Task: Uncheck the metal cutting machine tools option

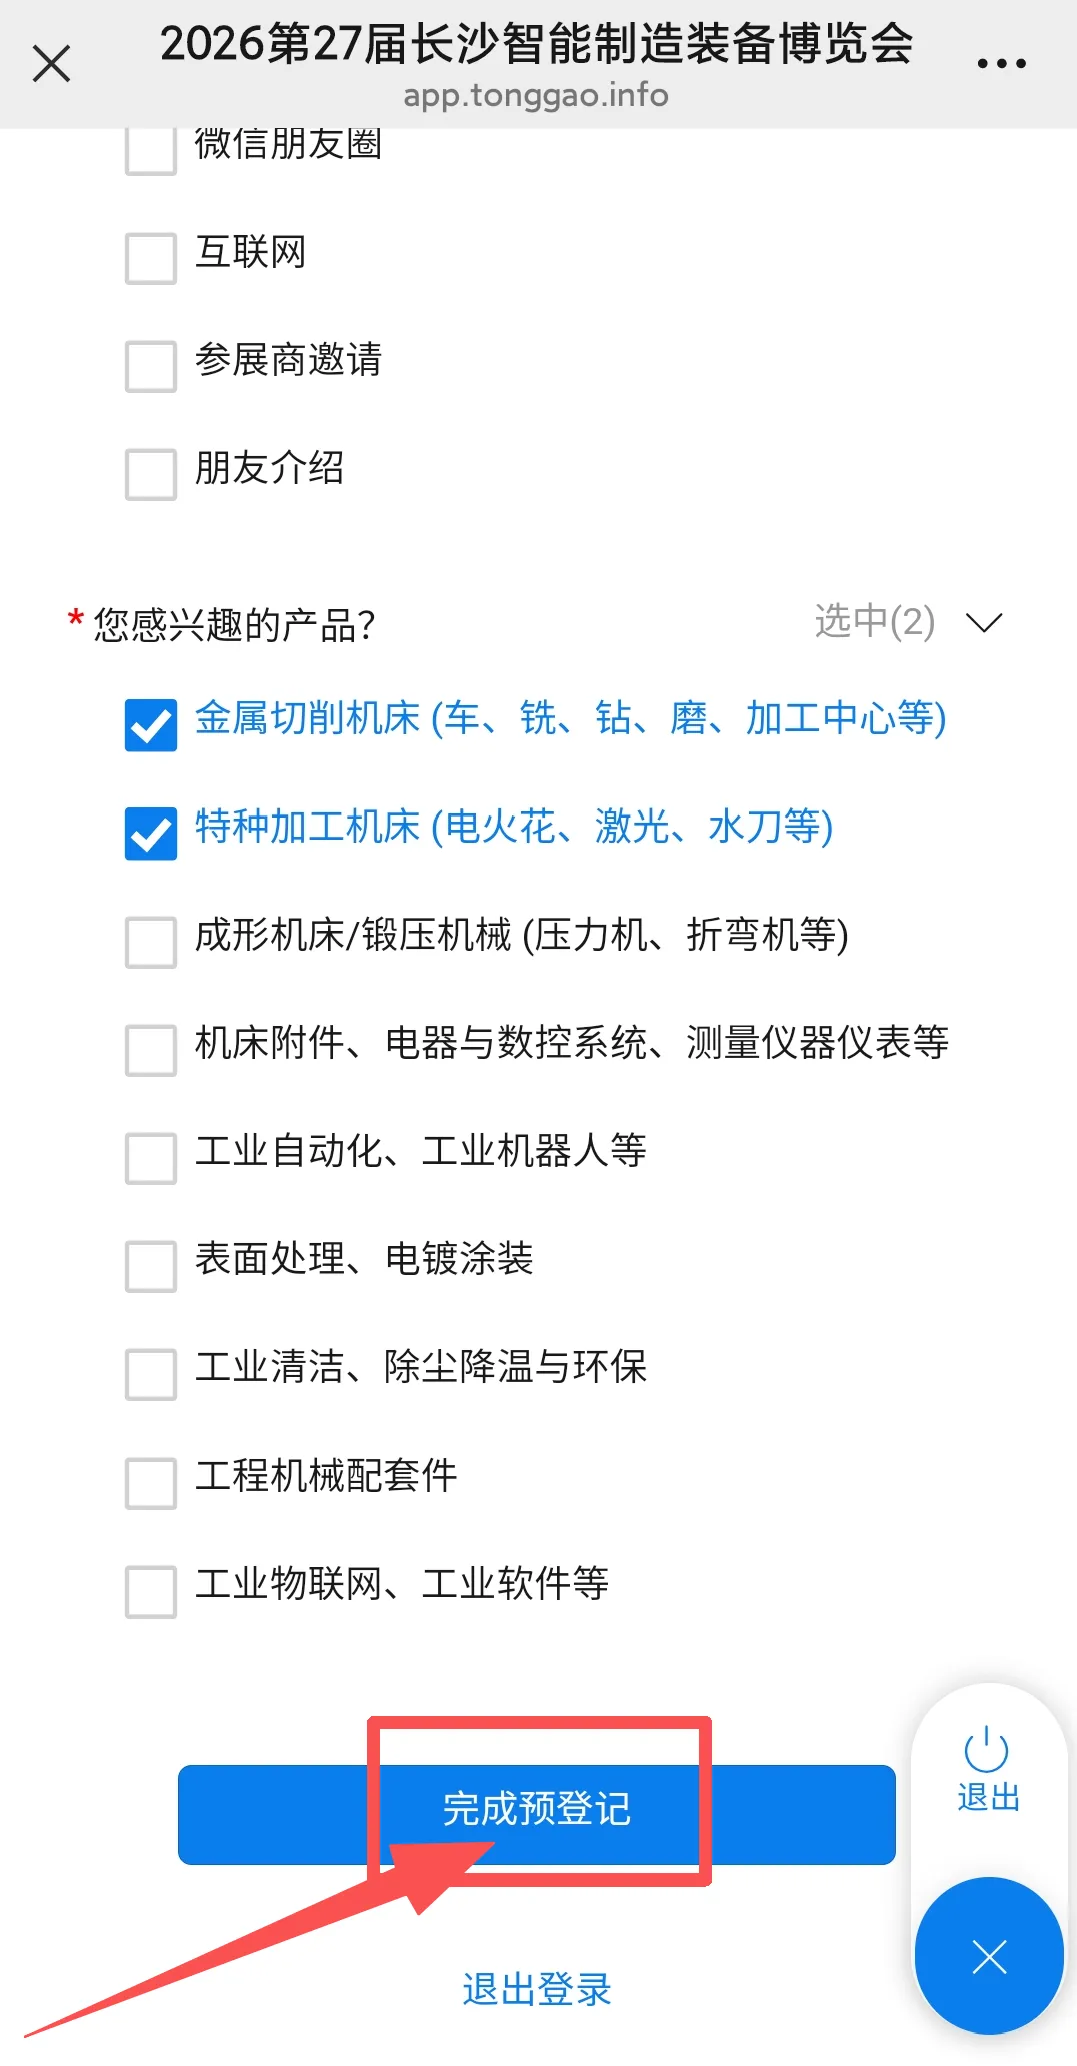Action: click(x=151, y=724)
